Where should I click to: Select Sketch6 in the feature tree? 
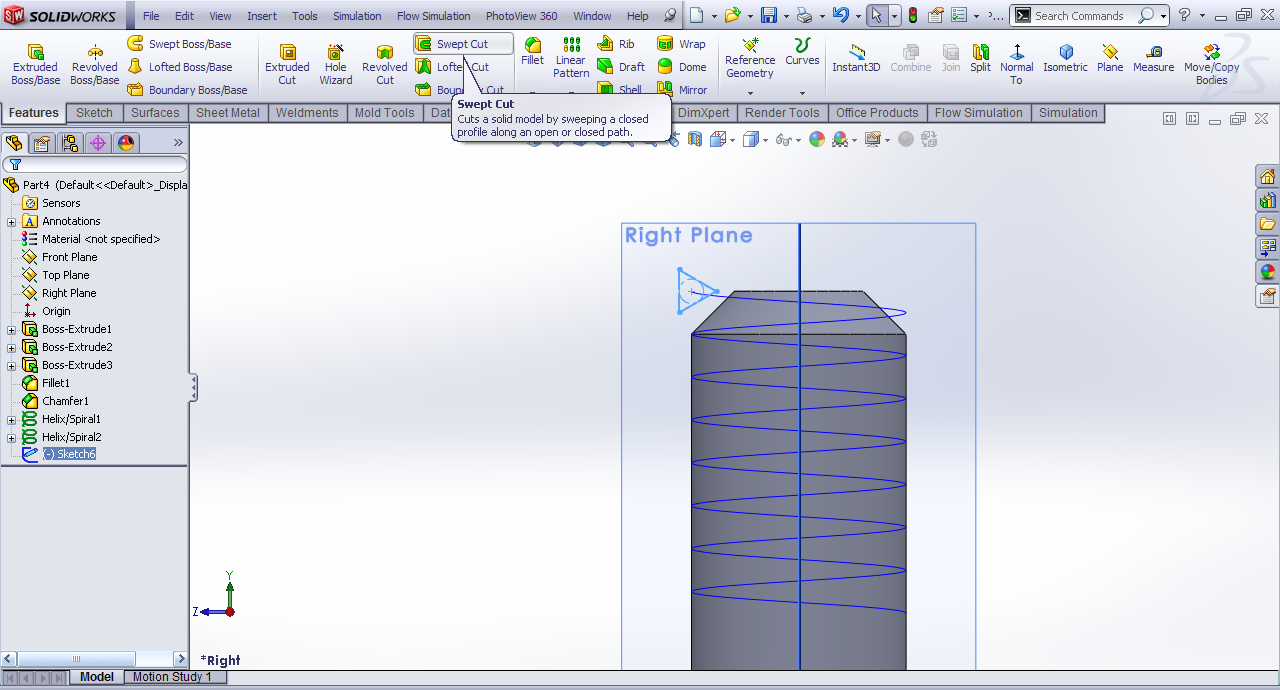(69, 454)
